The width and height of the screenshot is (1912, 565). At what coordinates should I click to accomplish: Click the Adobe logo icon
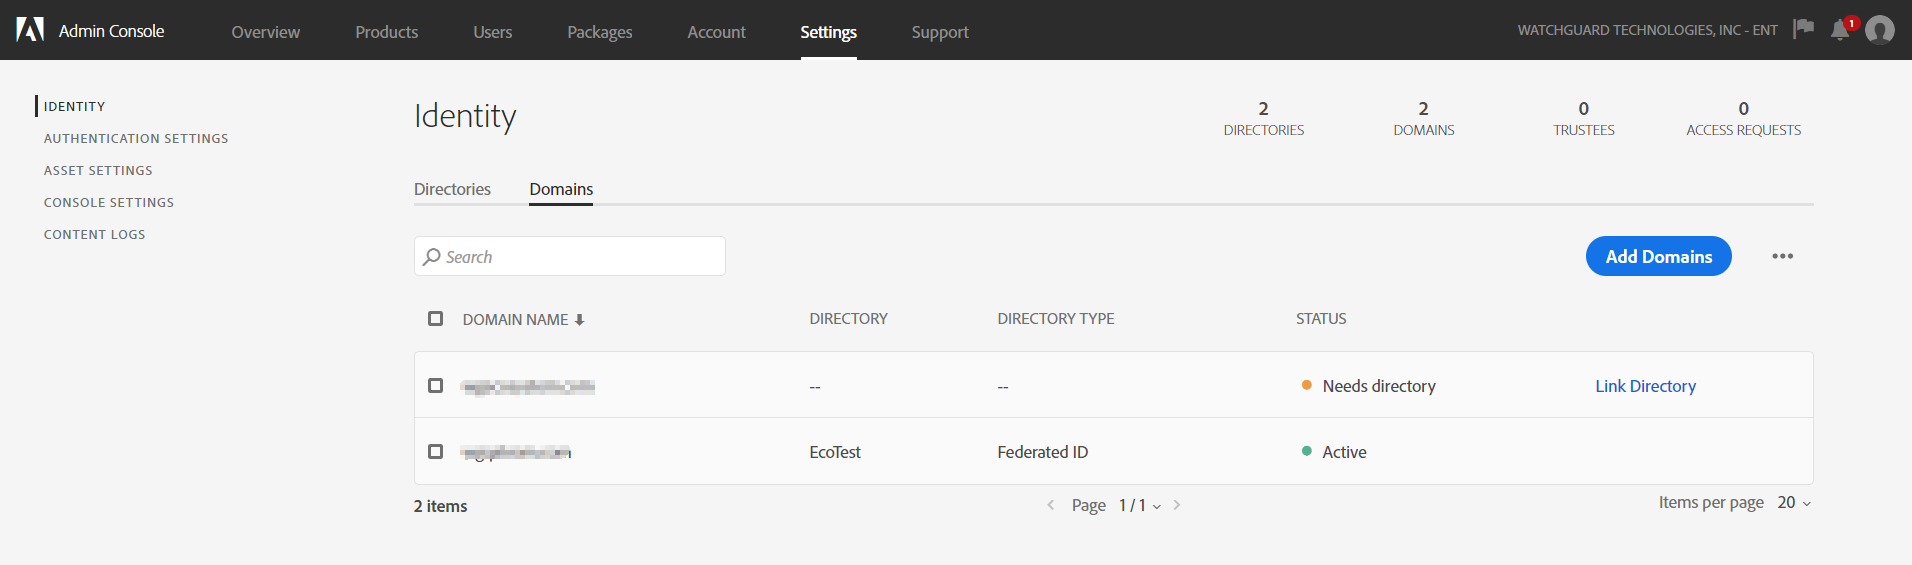30,30
